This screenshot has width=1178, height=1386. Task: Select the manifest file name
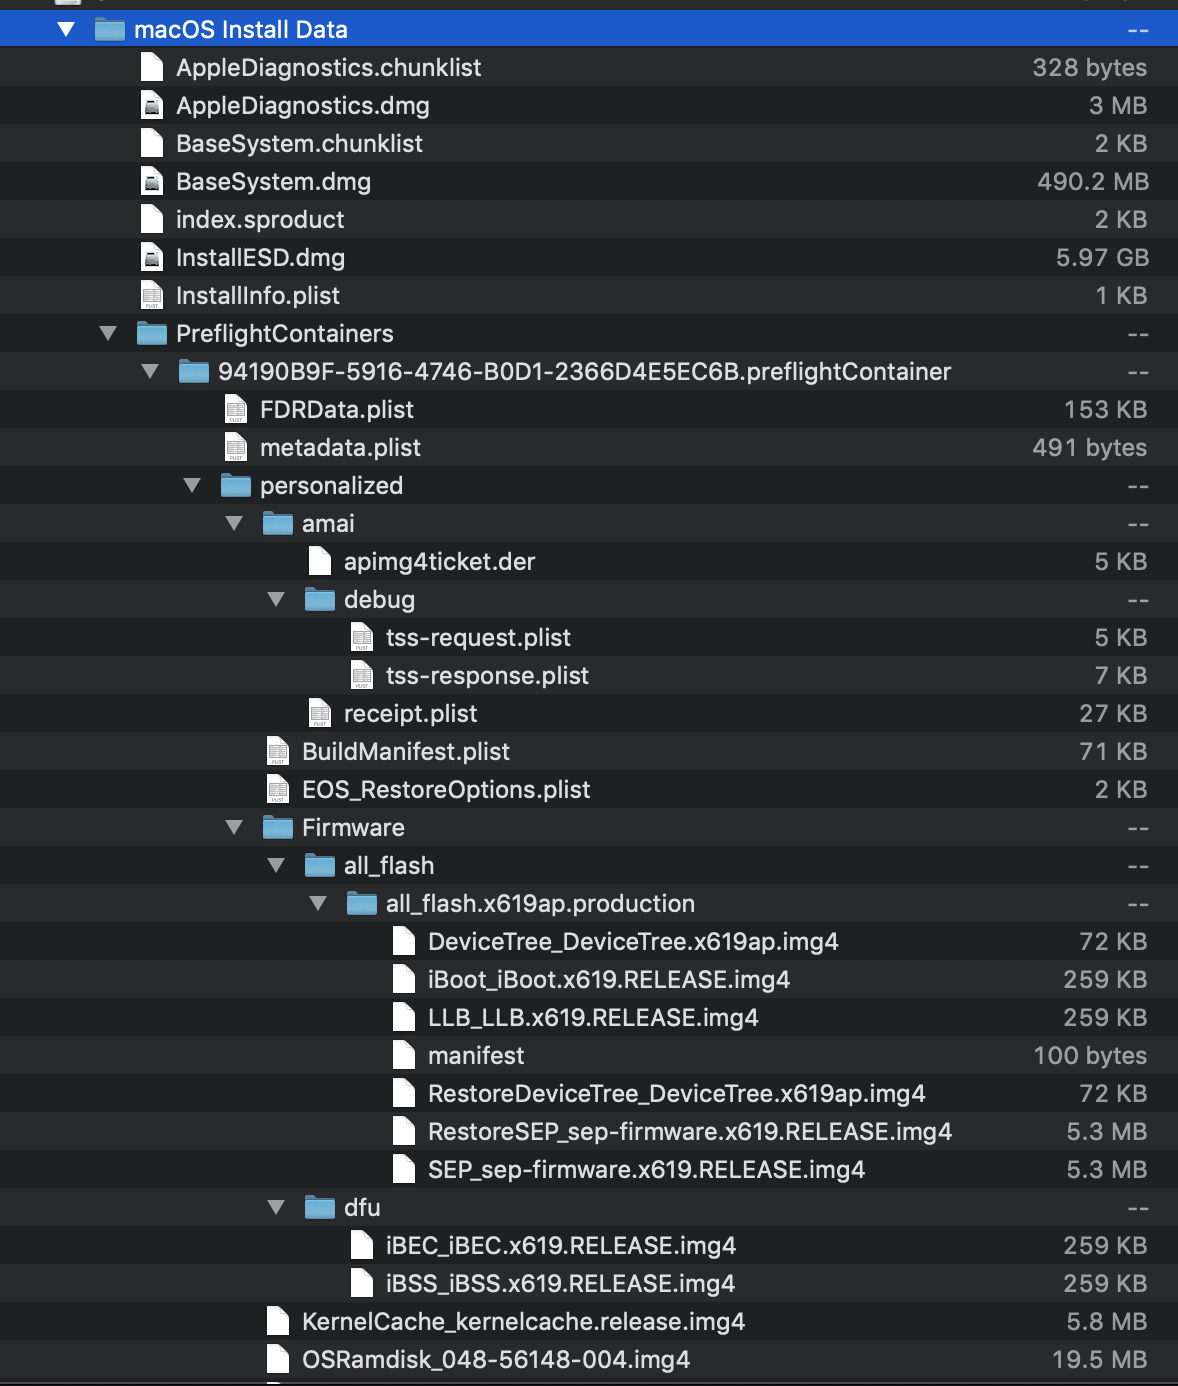476,1056
